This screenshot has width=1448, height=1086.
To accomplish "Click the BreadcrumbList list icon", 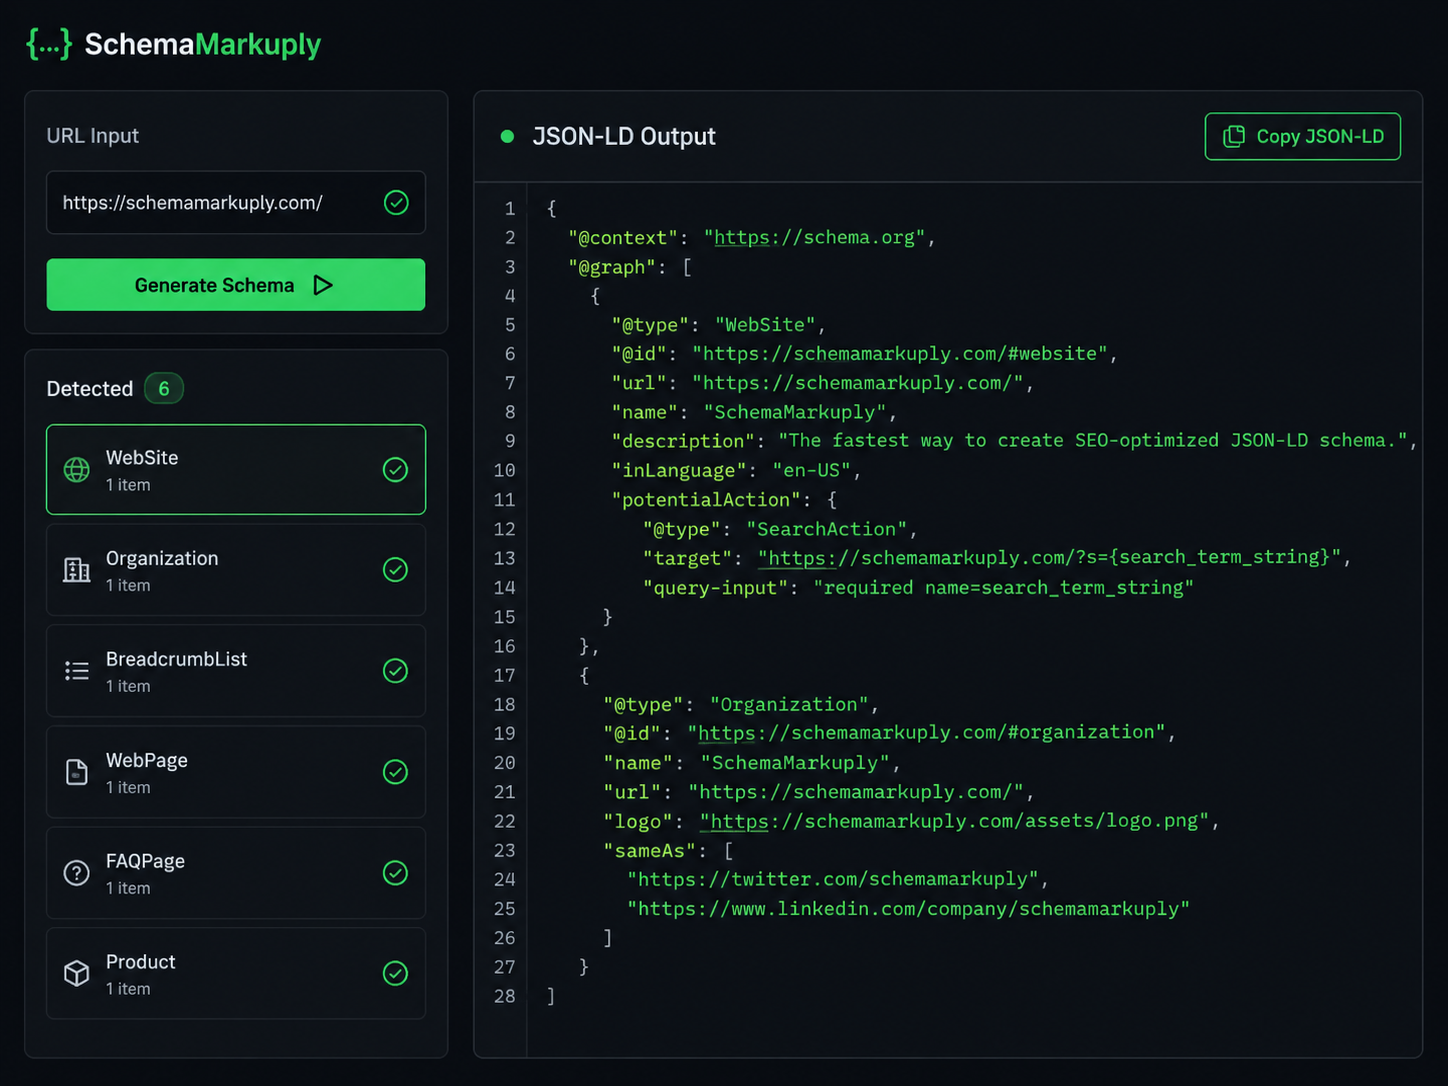I will pyautogui.click(x=77, y=671).
